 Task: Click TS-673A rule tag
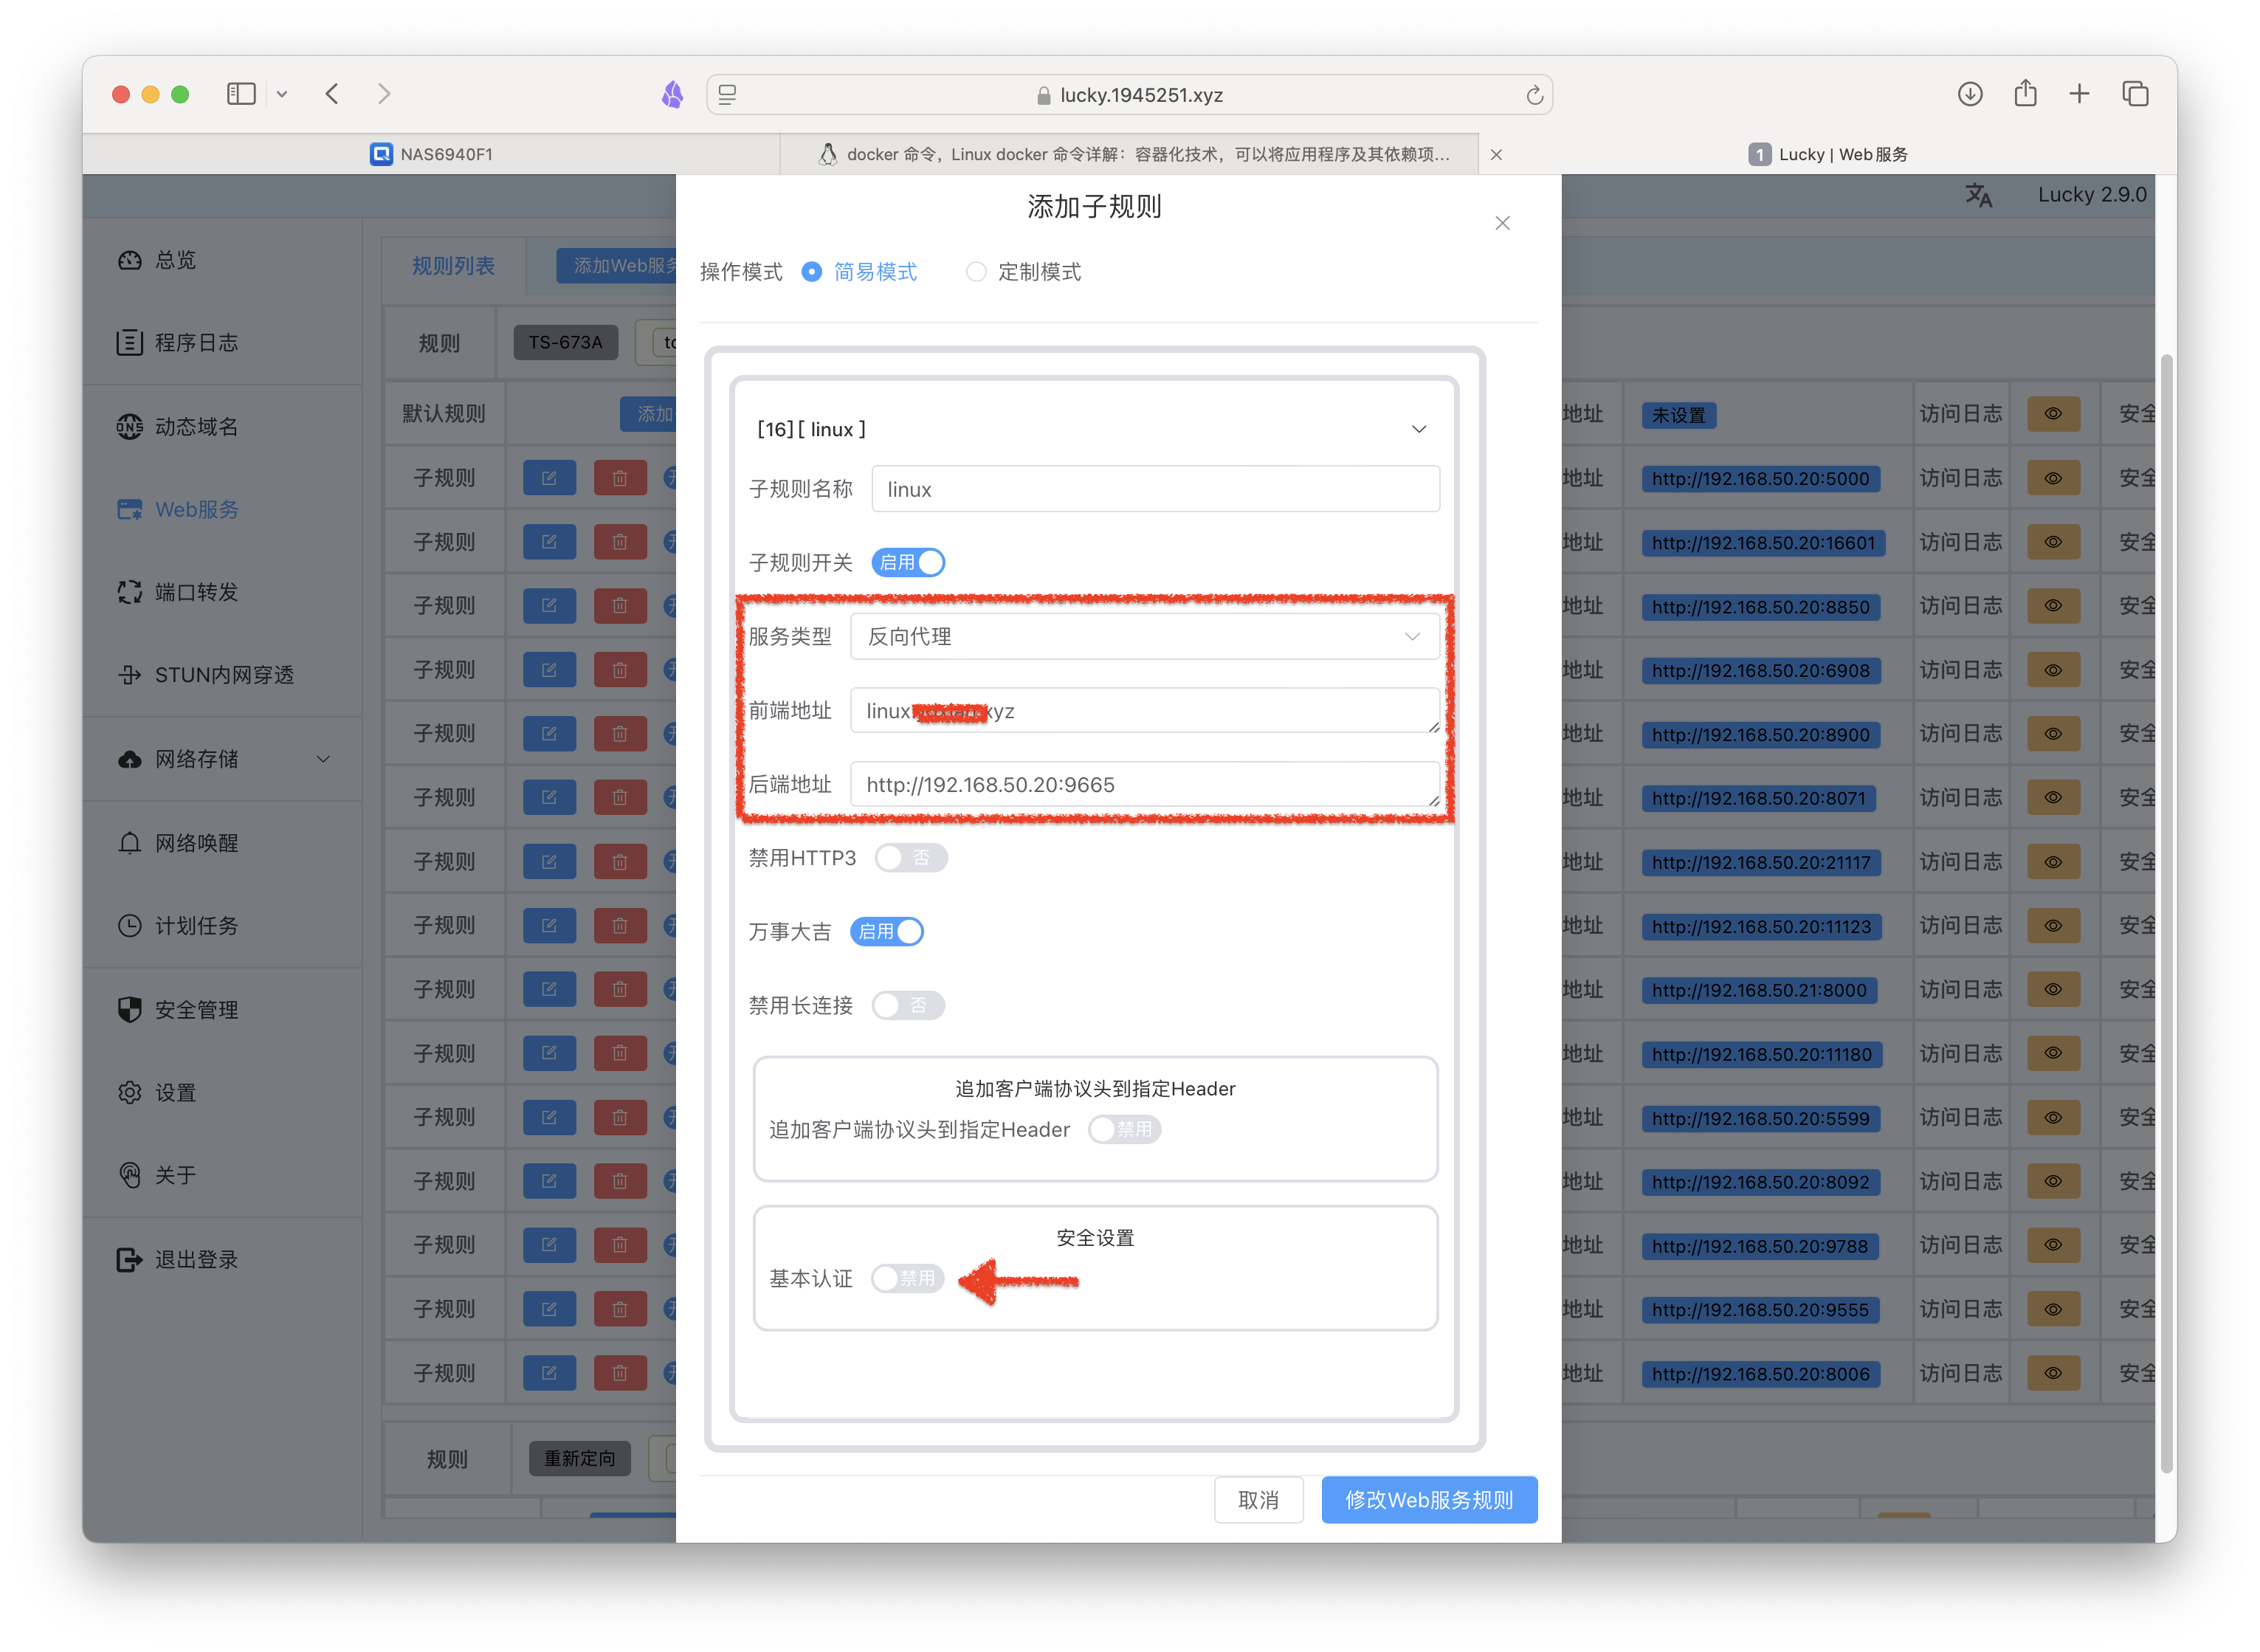tap(565, 343)
